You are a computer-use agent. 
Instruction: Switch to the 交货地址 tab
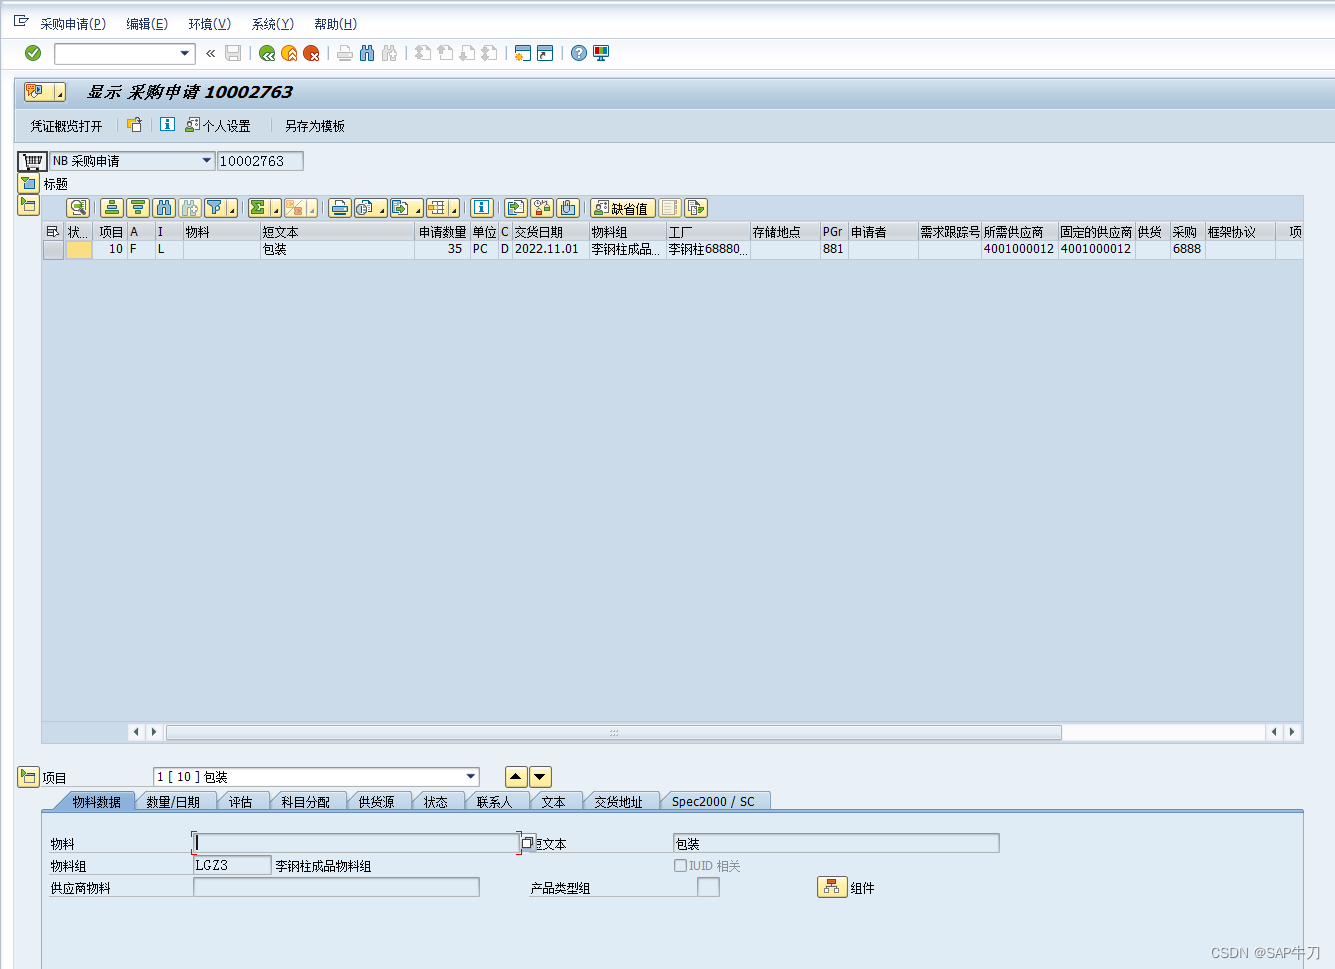click(619, 802)
